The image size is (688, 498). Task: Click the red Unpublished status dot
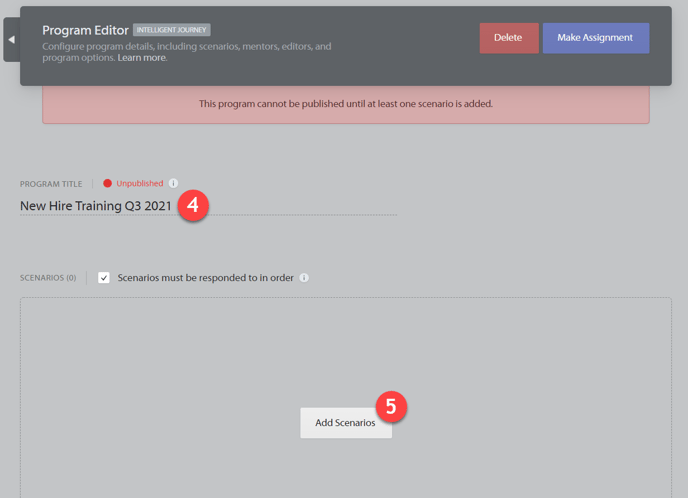tap(108, 184)
